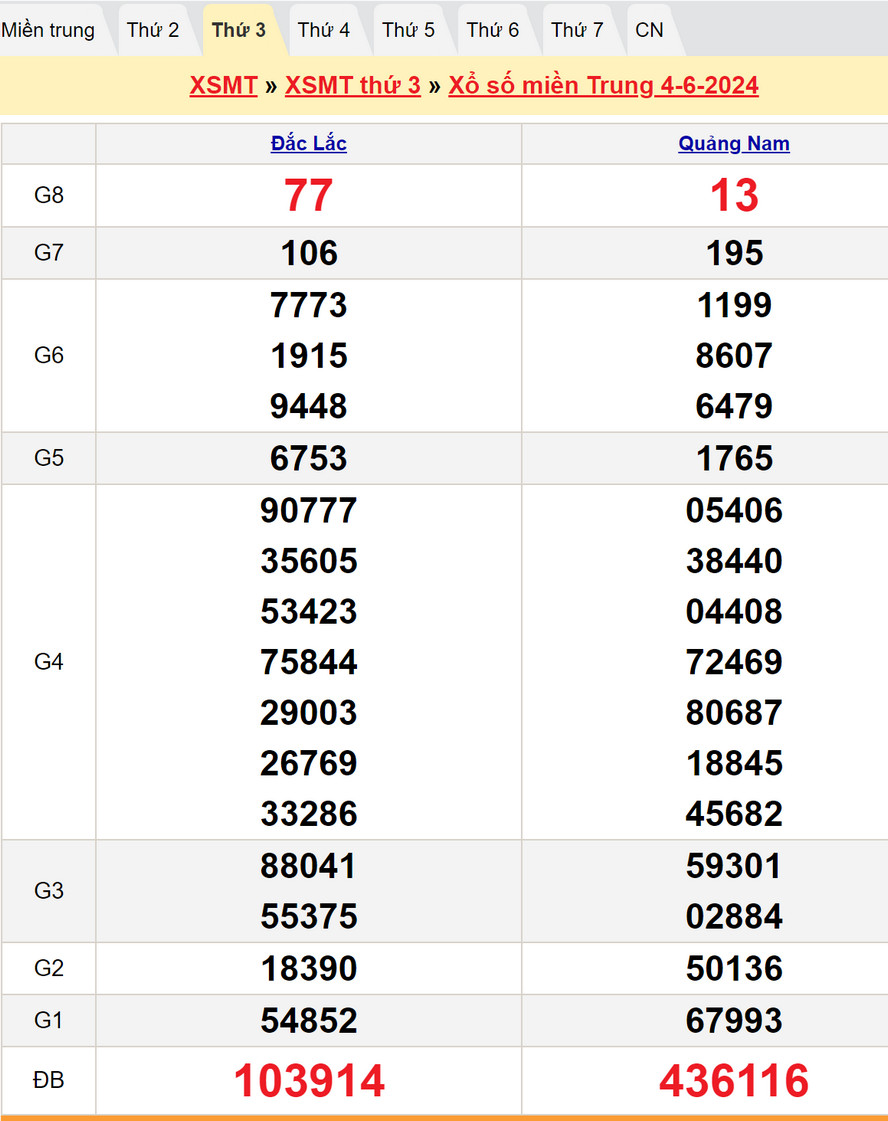Screen dimensions: 888x1121
Task: Select the Thứ 3 tab
Action: pyautogui.click(x=239, y=30)
